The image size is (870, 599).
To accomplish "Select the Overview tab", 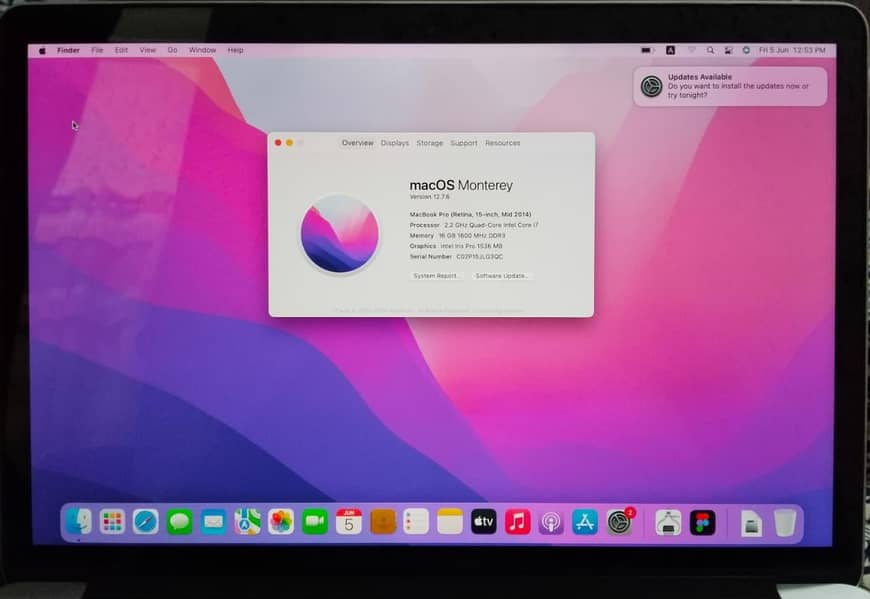I will [x=357, y=143].
